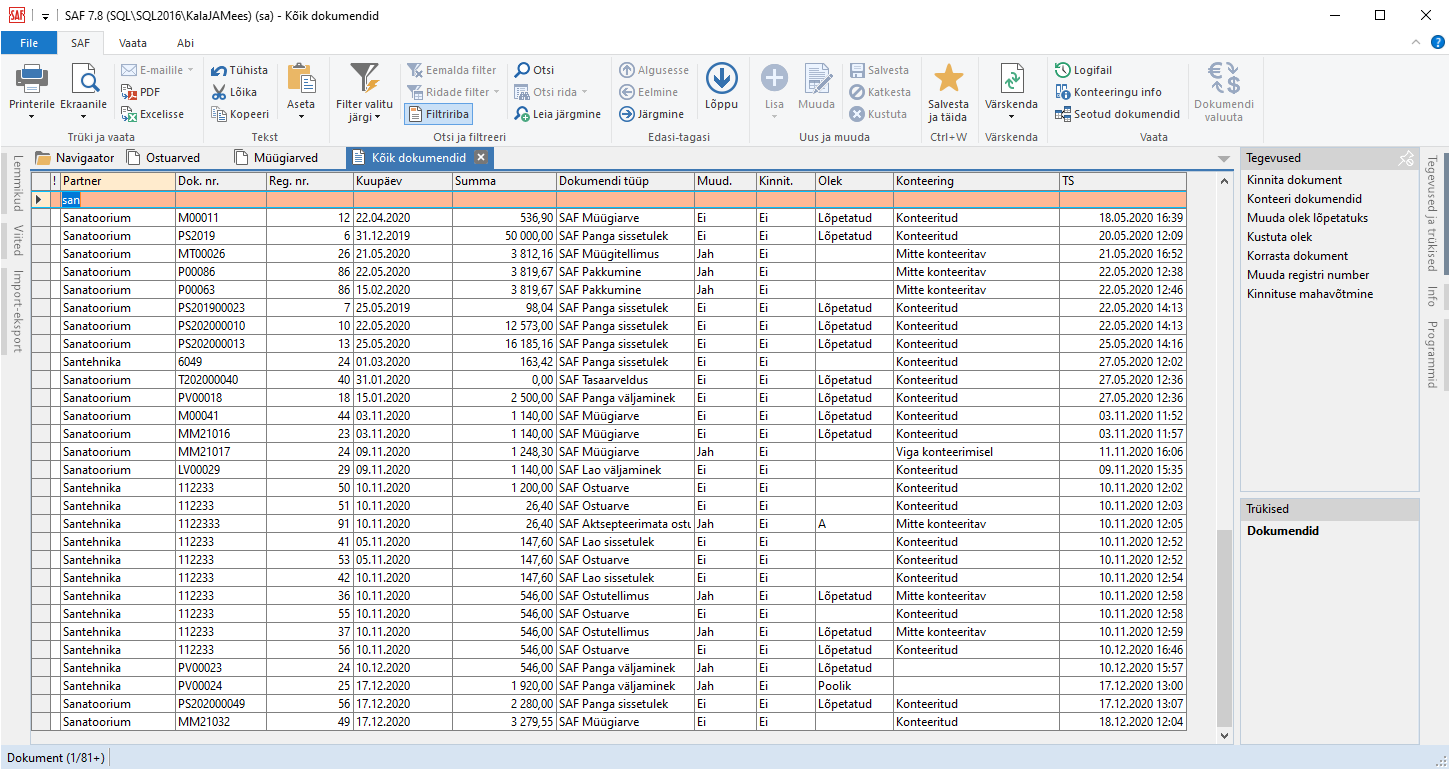Click the 'Poolik' status cell

854,686
